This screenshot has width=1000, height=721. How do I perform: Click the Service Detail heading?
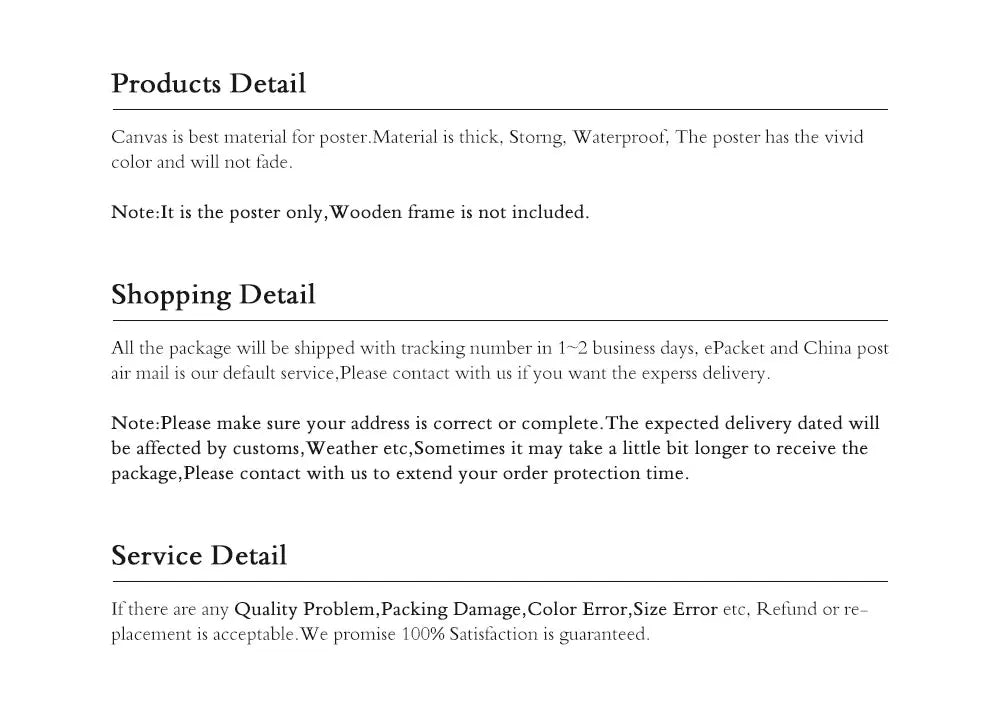tap(199, 555)
